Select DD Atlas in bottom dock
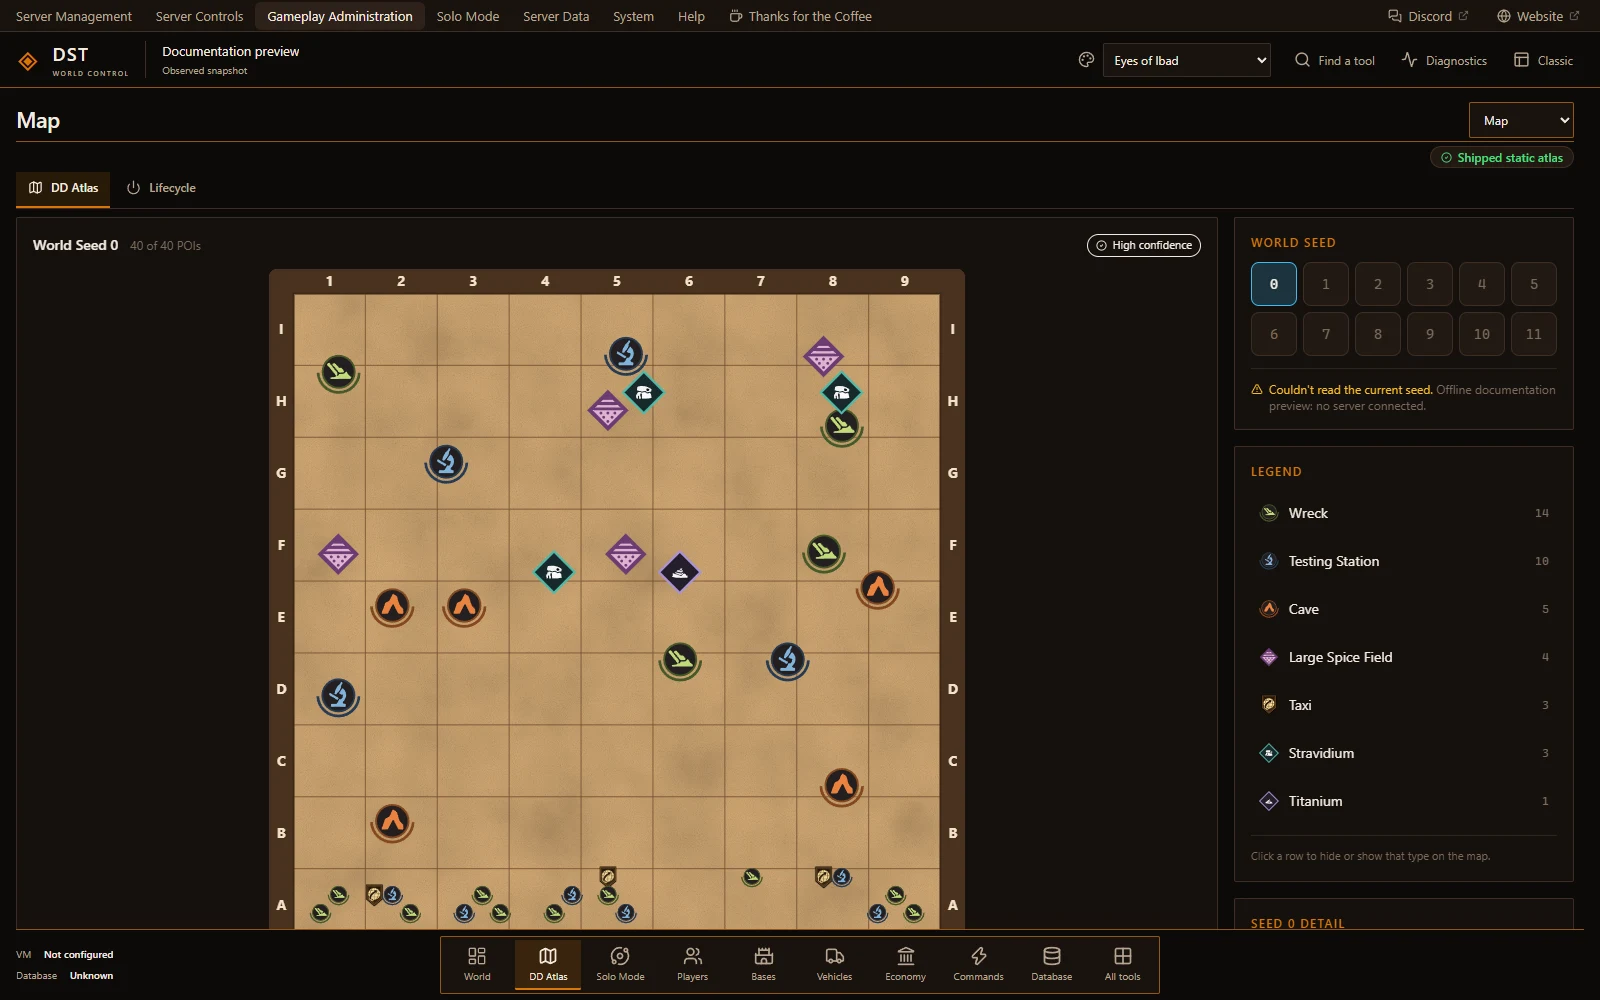The height and width of the screenshot is (1000, 1600). [x=548, y=964]
